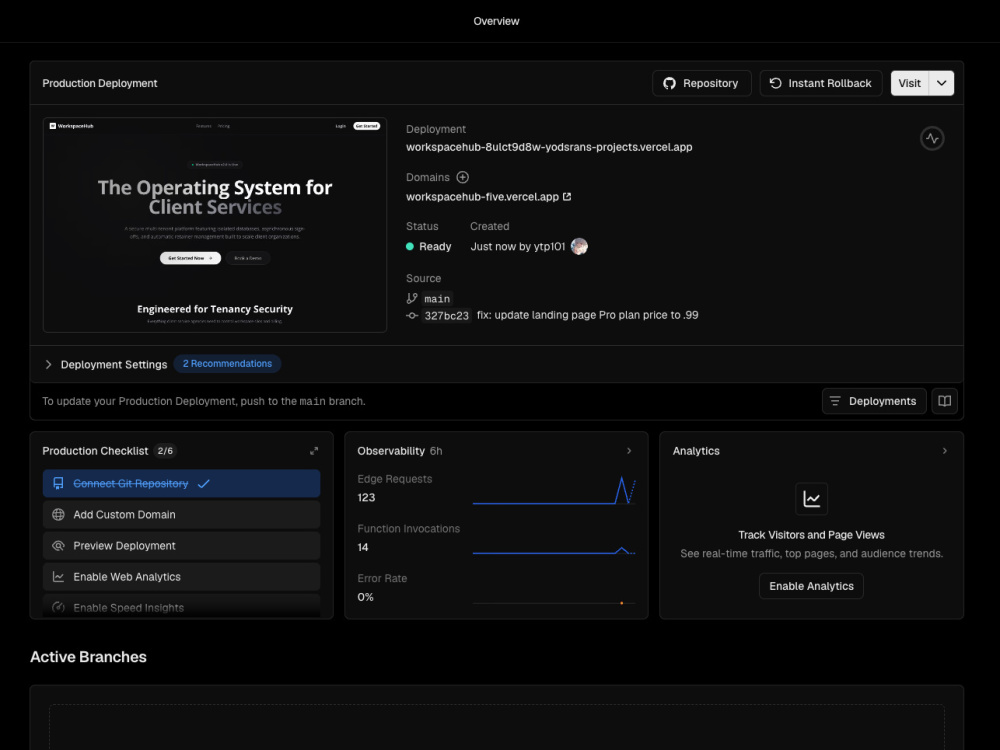Image resolution: width=1000 pixels, height=750 pixels.
Task: Open the Deployments list button
Action: [x=874, y=401]
